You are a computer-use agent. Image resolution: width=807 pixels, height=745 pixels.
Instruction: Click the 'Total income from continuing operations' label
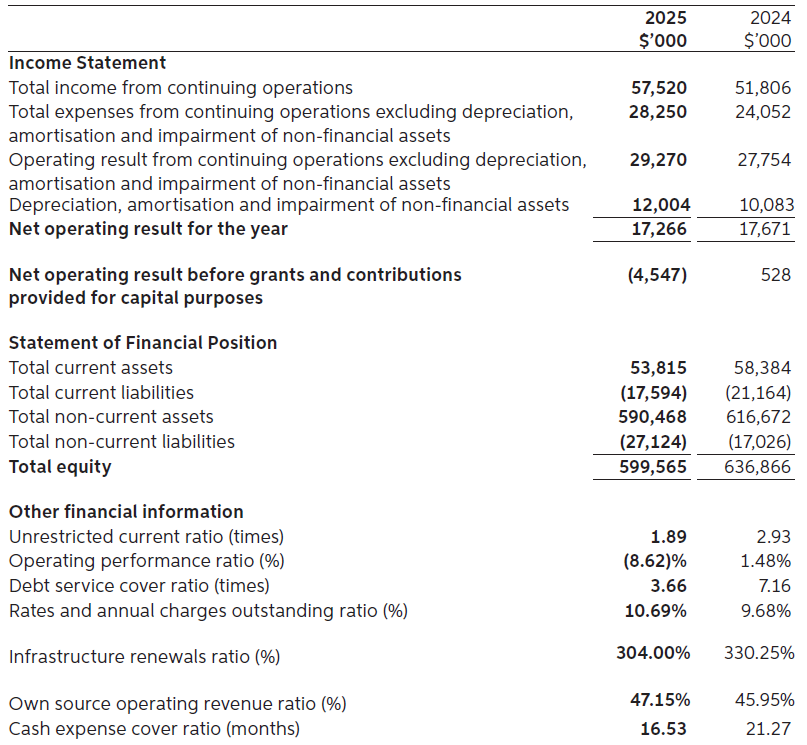pyautogui.click(x=181, y=88)
